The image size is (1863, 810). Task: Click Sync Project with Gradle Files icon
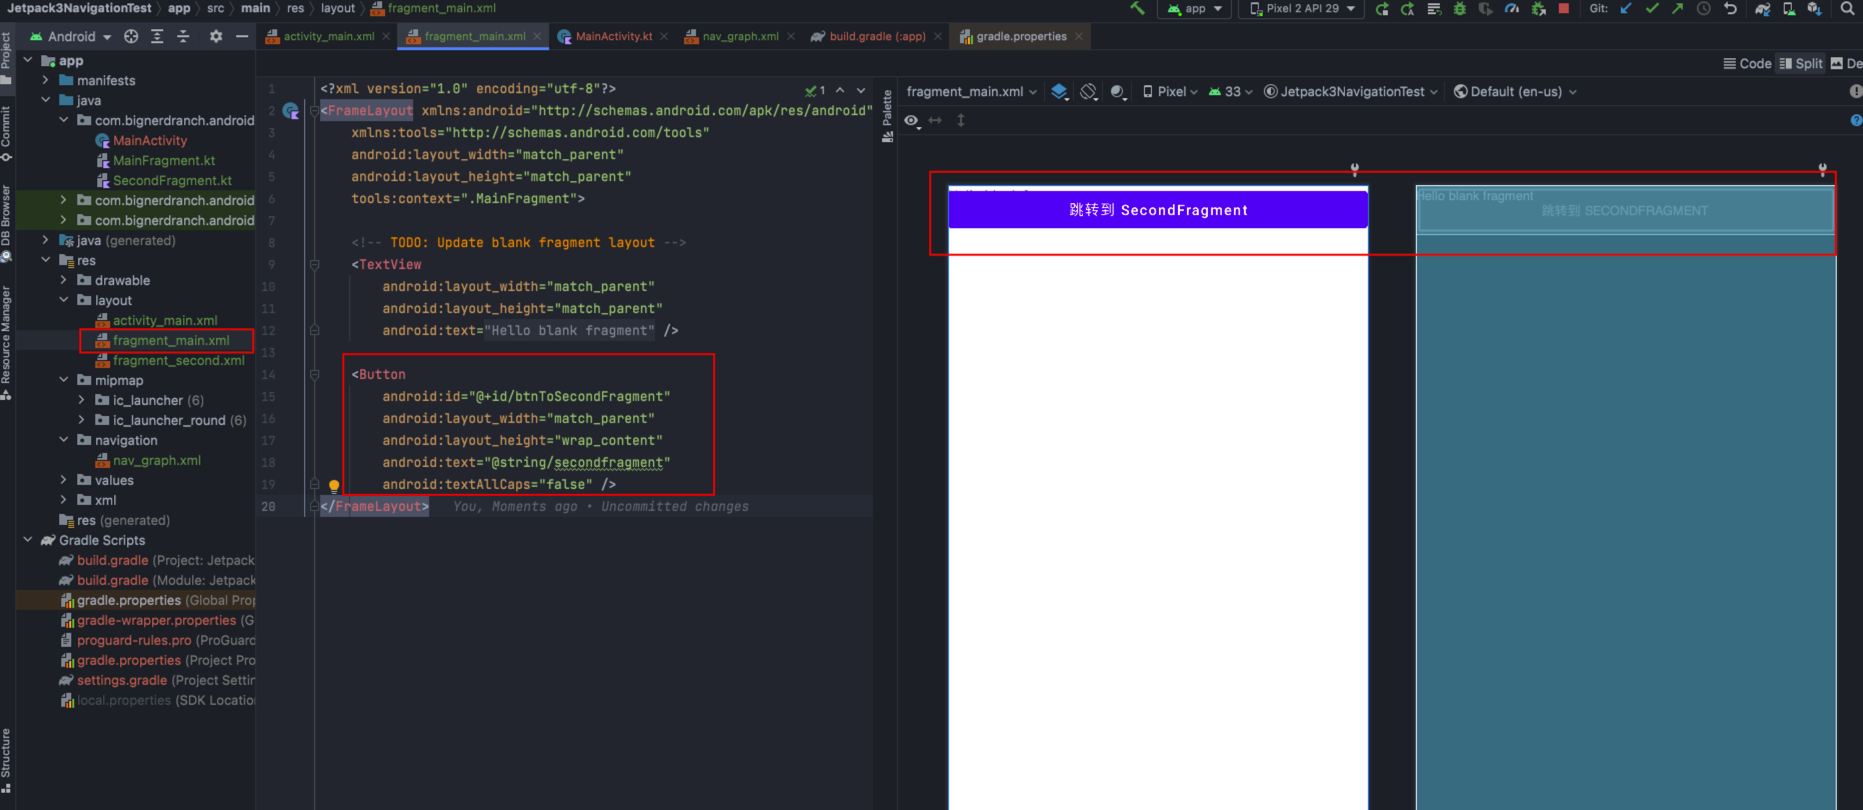(1762, 8)
